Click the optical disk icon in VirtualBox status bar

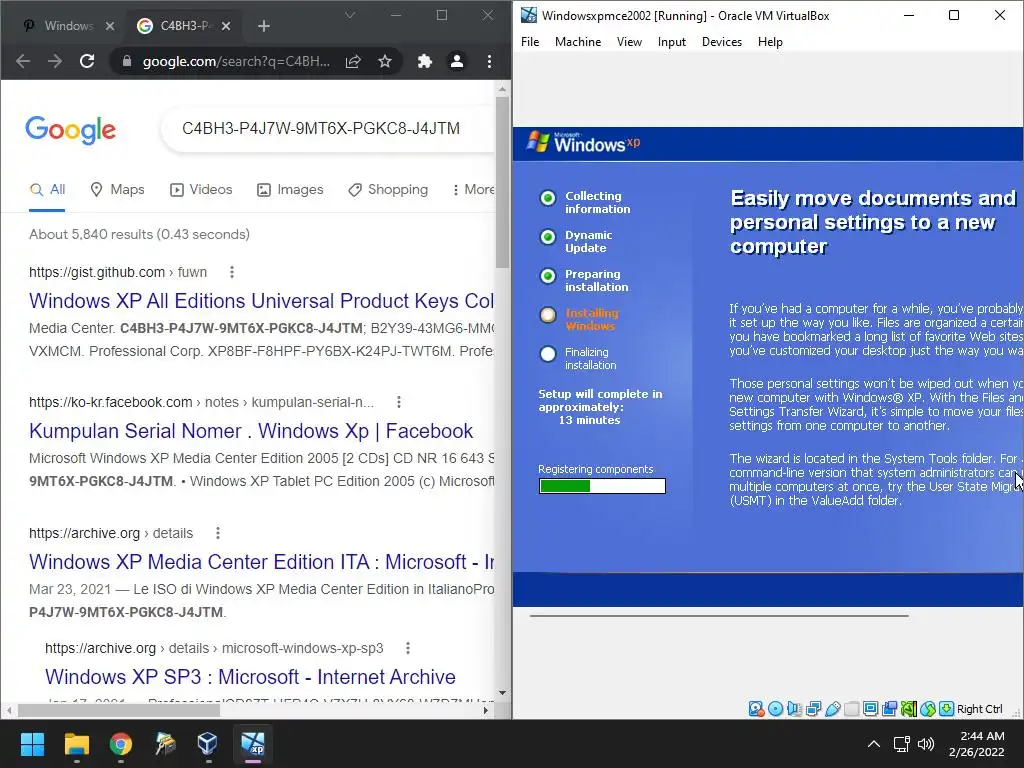coord(775,709)
